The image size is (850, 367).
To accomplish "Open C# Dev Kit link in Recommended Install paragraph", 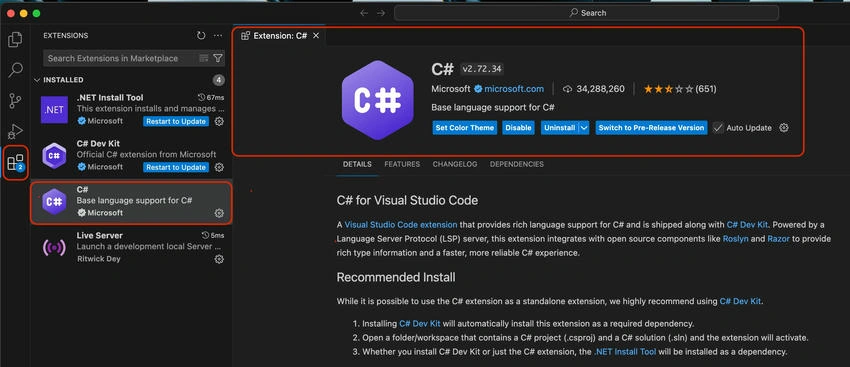I will point(740,301).
